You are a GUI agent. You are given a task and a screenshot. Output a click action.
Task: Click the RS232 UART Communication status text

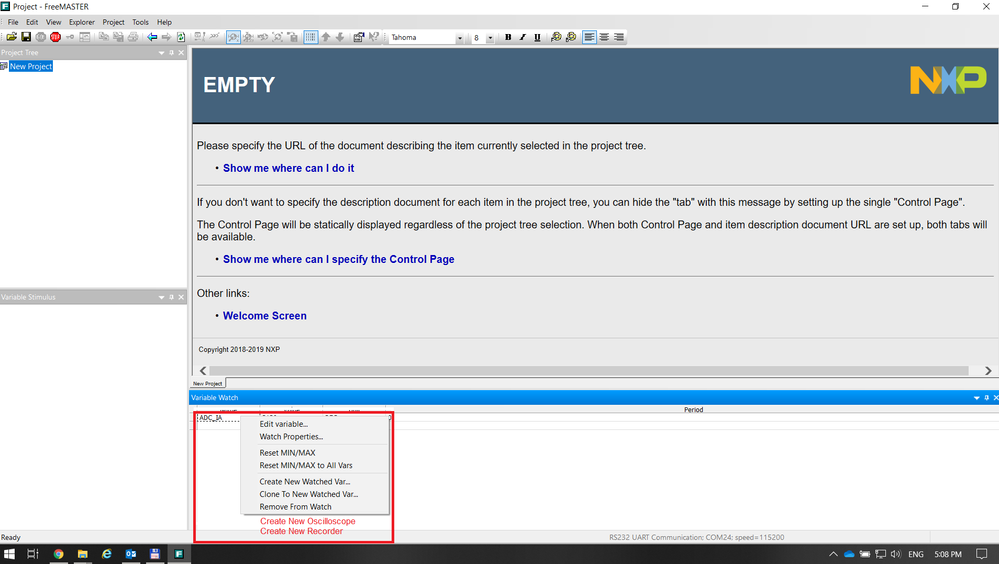tap(696, 537)
